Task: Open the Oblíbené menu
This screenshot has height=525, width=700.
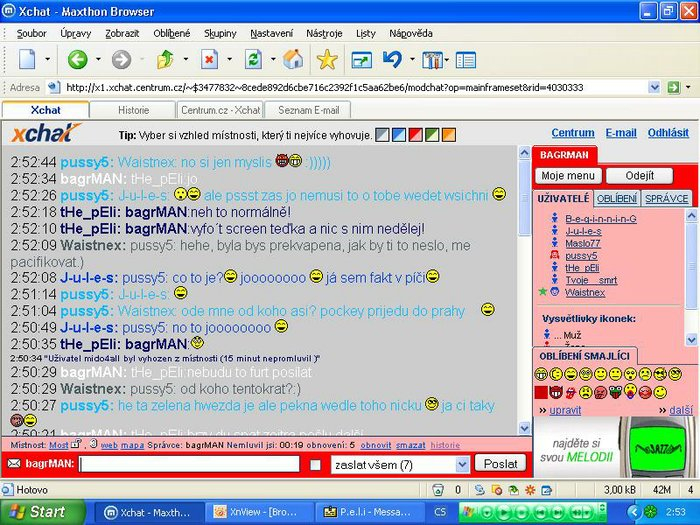Action: click(171, 33)
